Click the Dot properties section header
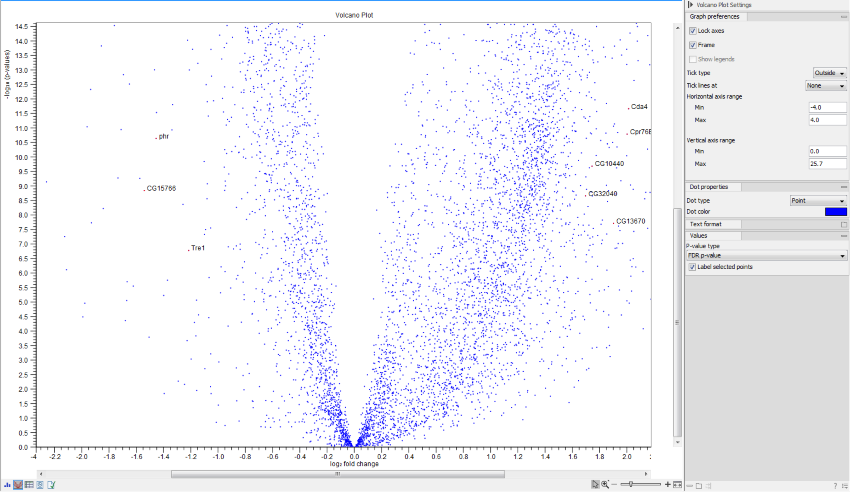The width and height of the screenshot is (850, 492). click(712, 187)
